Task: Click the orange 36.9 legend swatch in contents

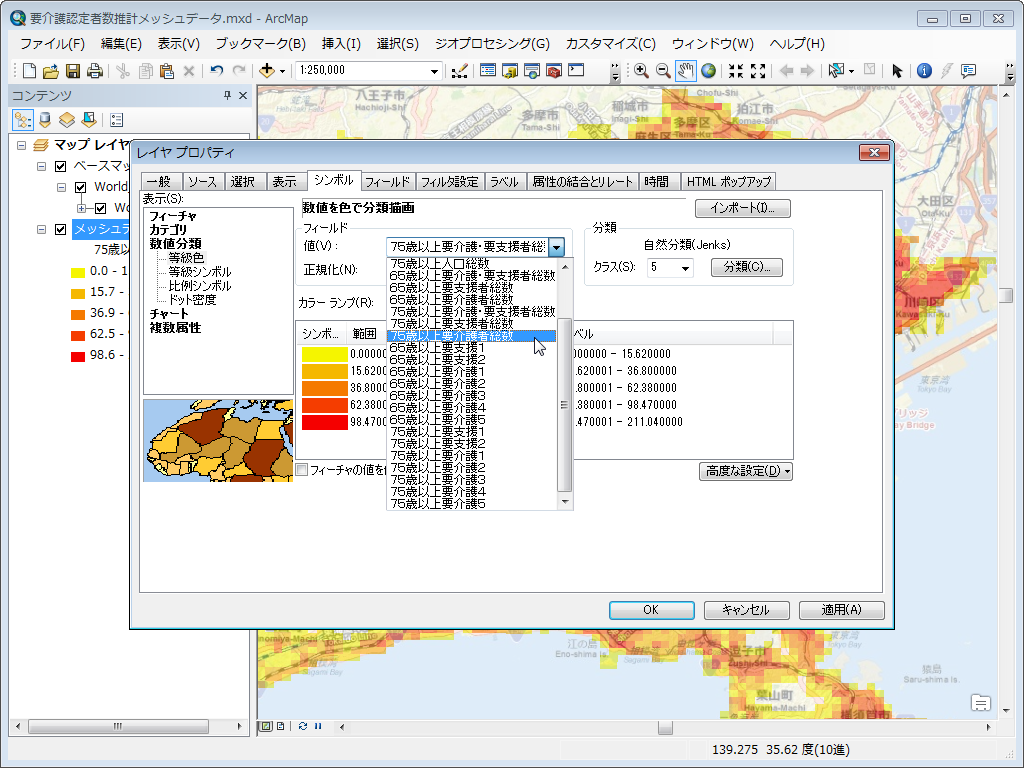Action: tap(78, 314)
